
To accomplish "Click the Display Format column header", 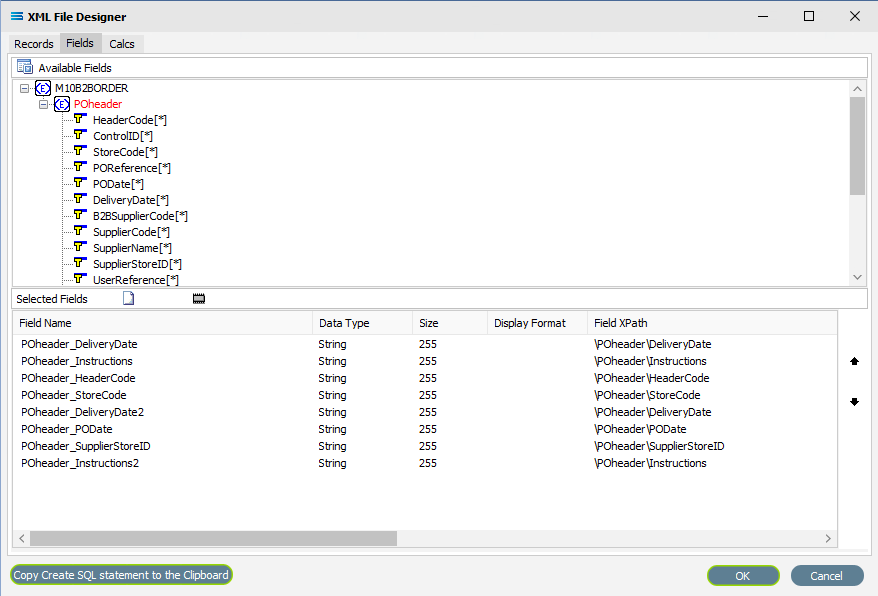I will [538, 323].
